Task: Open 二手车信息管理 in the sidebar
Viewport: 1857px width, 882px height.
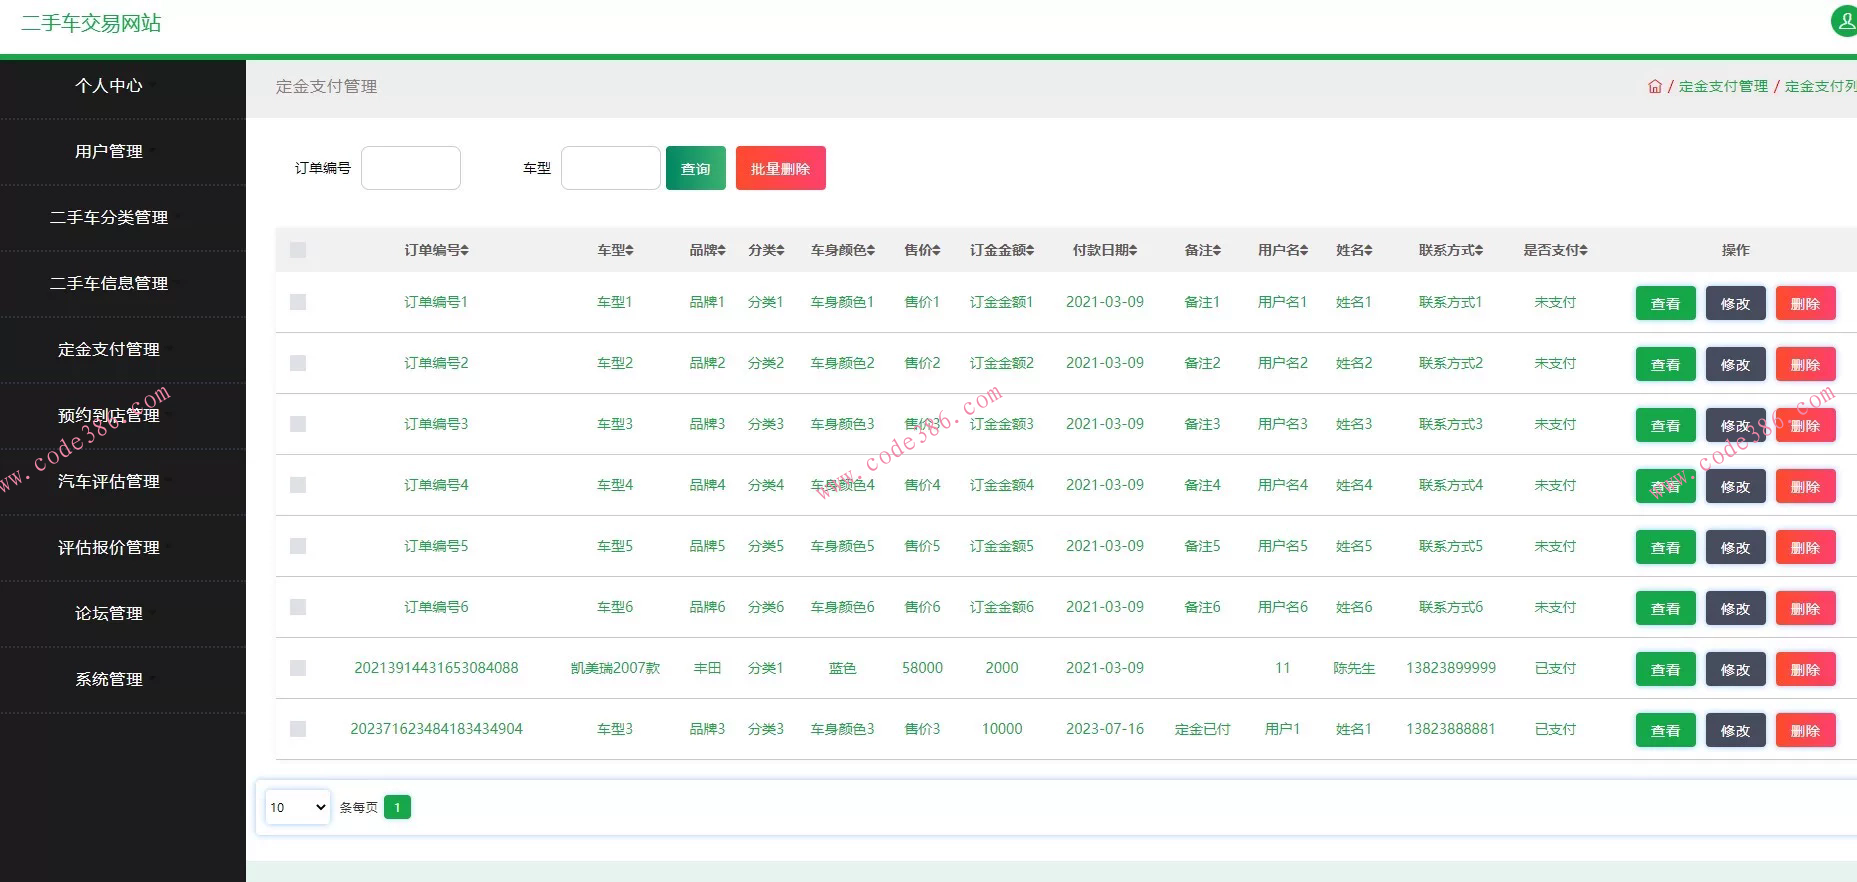Action: tap(109, 283)
